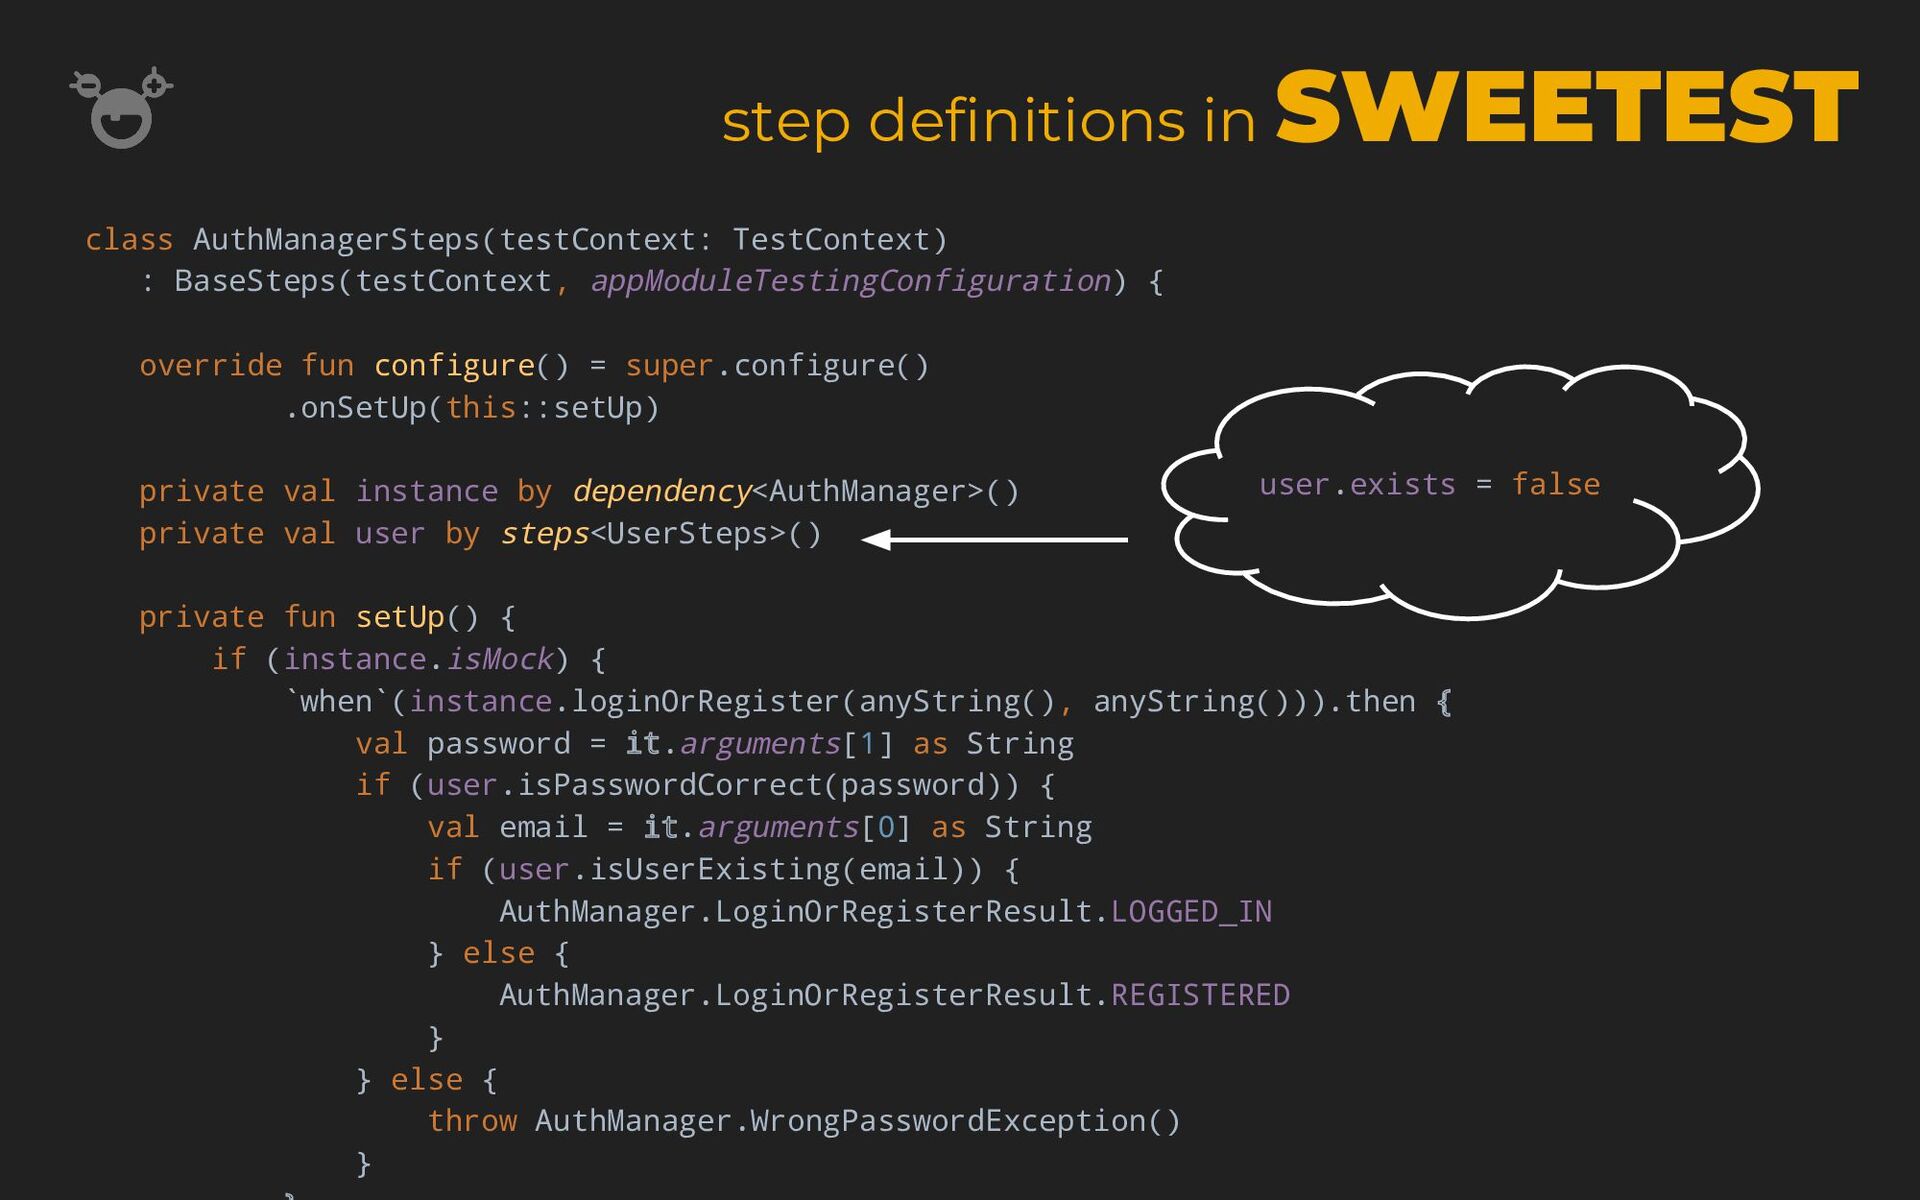Click 'user.isUserExisting(email)' condition
Image resolution: width=1920 pixels, height=1200 pixels.
(x=732, y=869)
